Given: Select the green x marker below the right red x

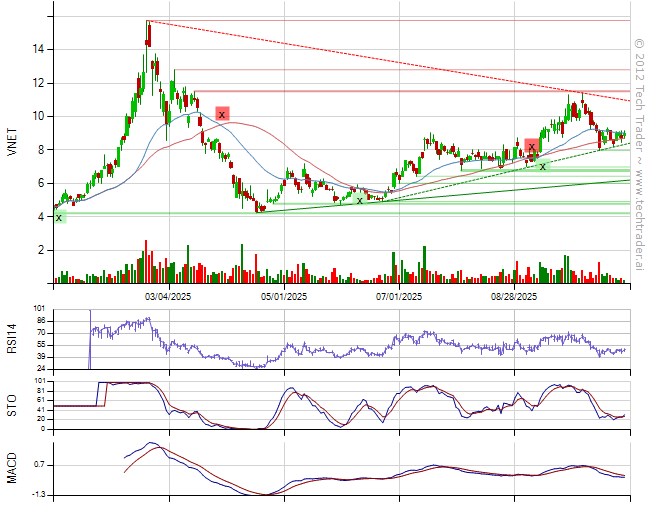Looking at the screenshot, I should pos(543,166).
